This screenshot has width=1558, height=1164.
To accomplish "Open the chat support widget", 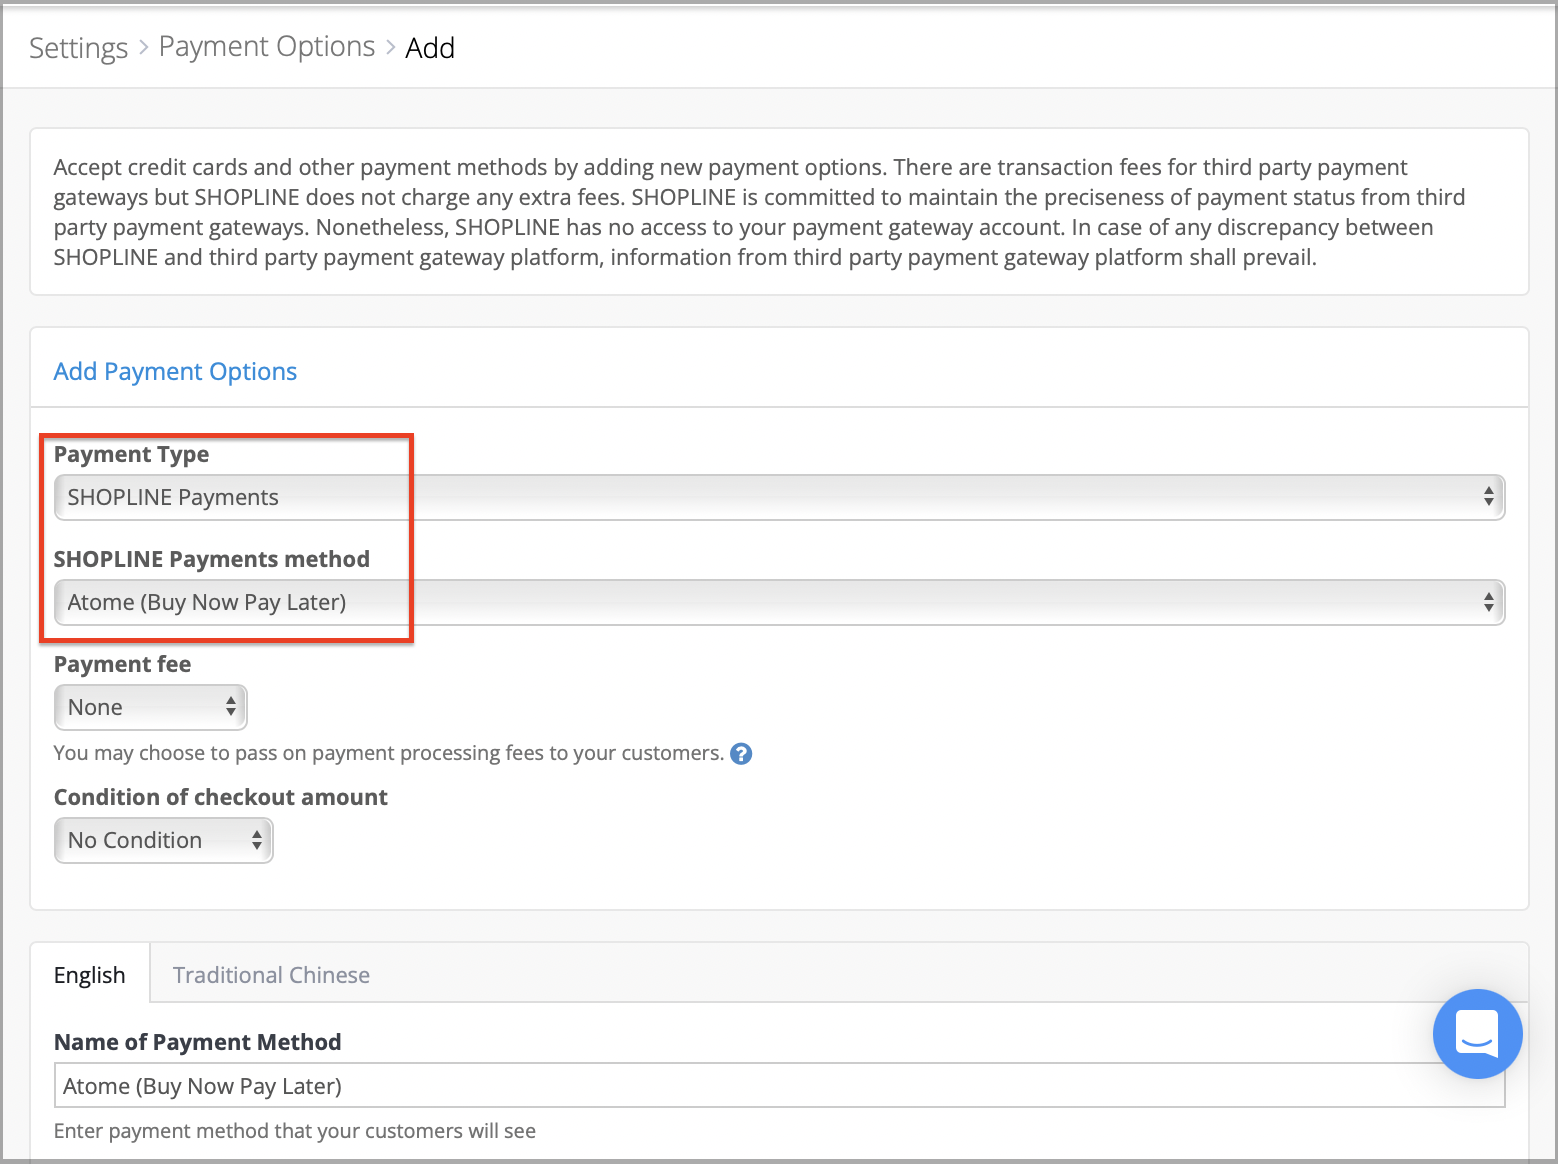I will tap(1477, 1034).
